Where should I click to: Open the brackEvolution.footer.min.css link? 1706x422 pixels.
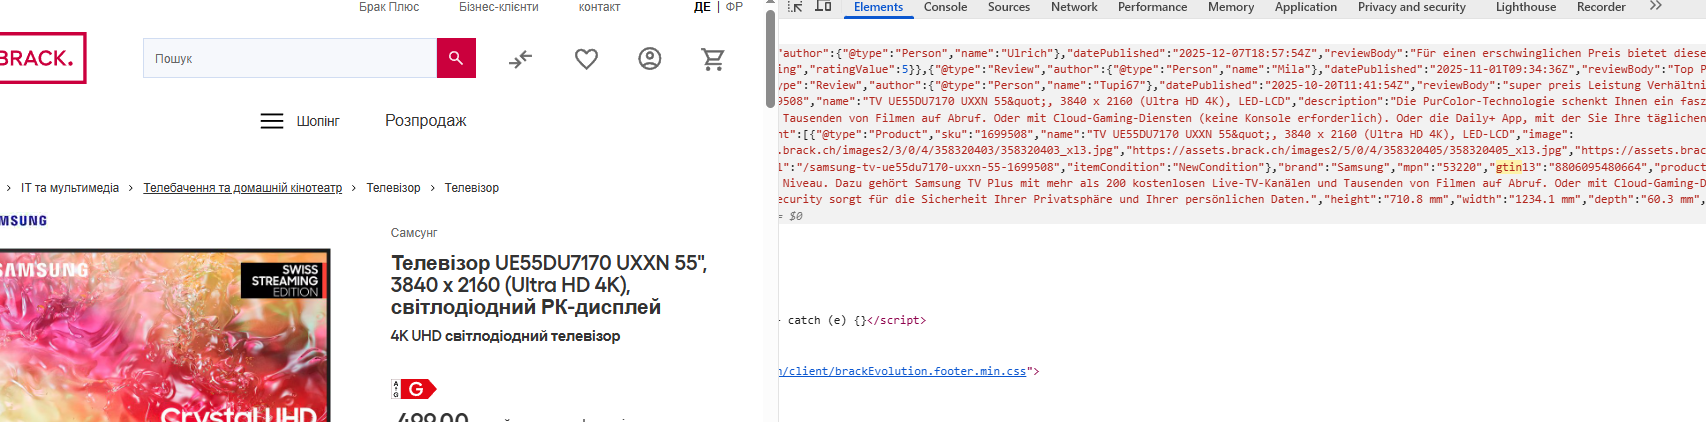(x=902, y=371)
